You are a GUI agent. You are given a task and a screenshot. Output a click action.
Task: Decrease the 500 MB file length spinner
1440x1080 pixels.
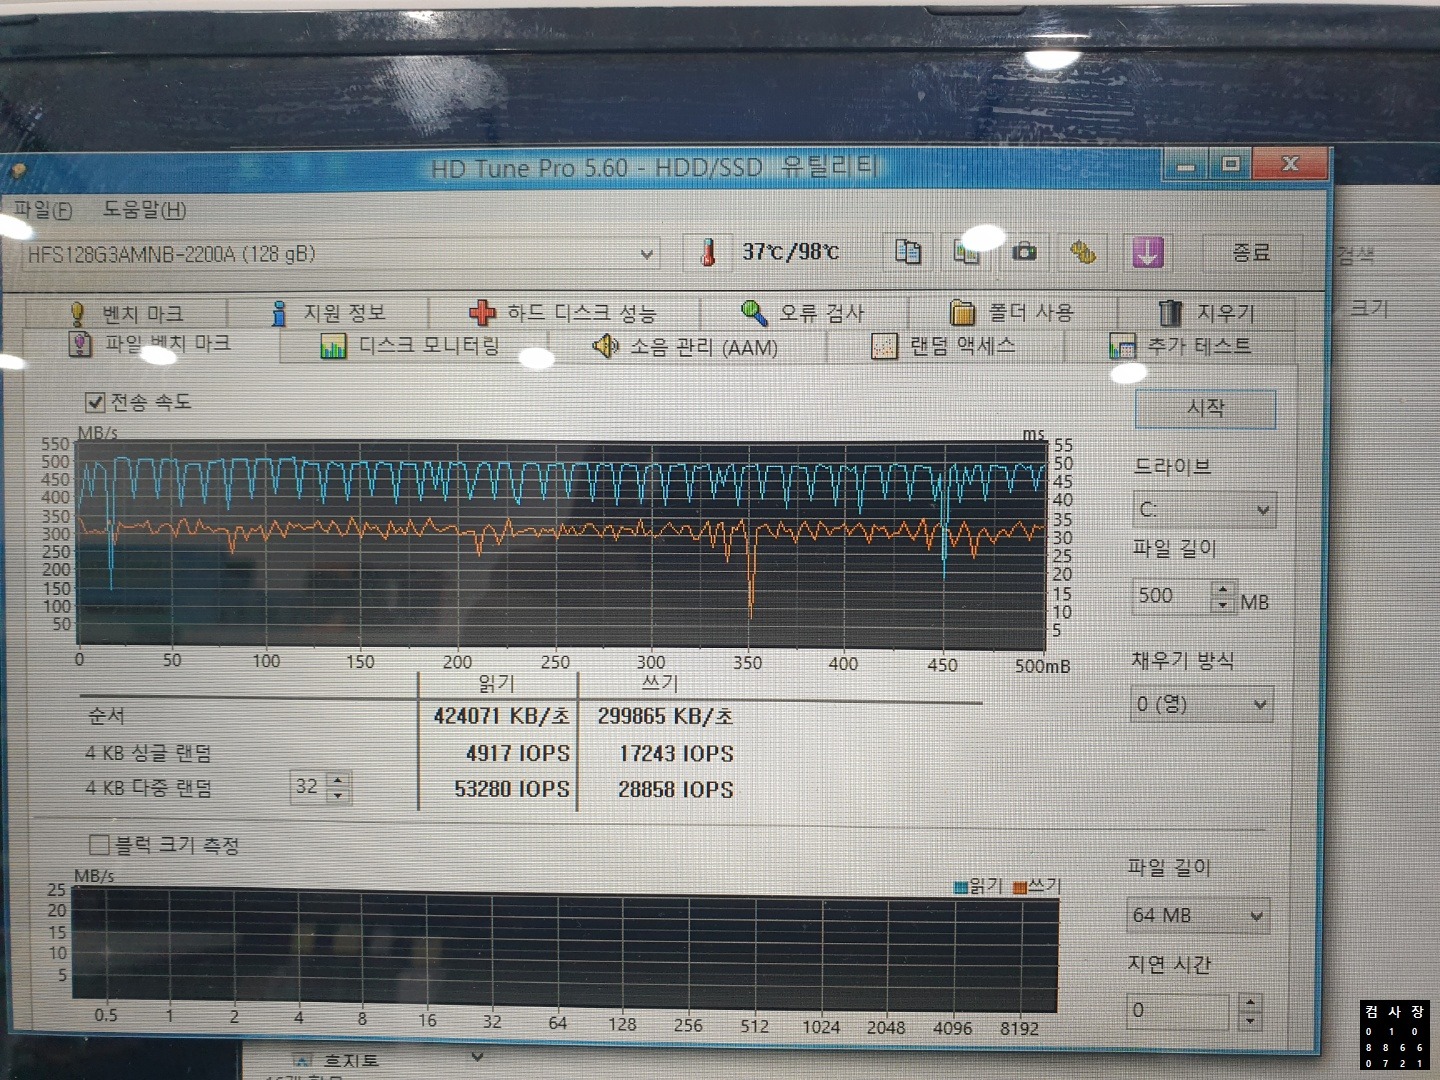[1223, 605]
